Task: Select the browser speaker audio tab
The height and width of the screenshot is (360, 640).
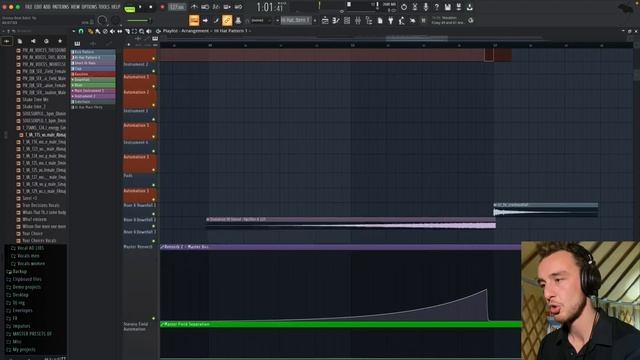Action: click(33, 41)
